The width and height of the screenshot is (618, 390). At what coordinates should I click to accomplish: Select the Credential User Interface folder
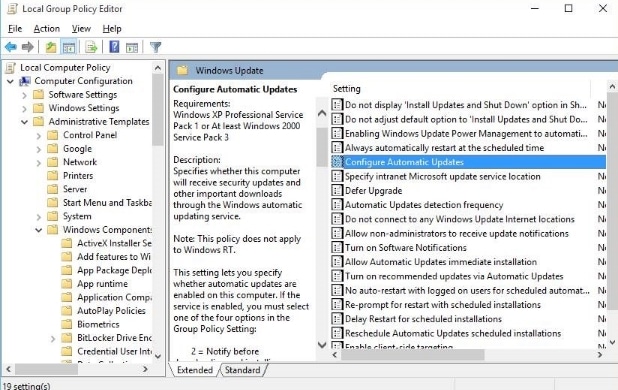(x=114, y=351)
